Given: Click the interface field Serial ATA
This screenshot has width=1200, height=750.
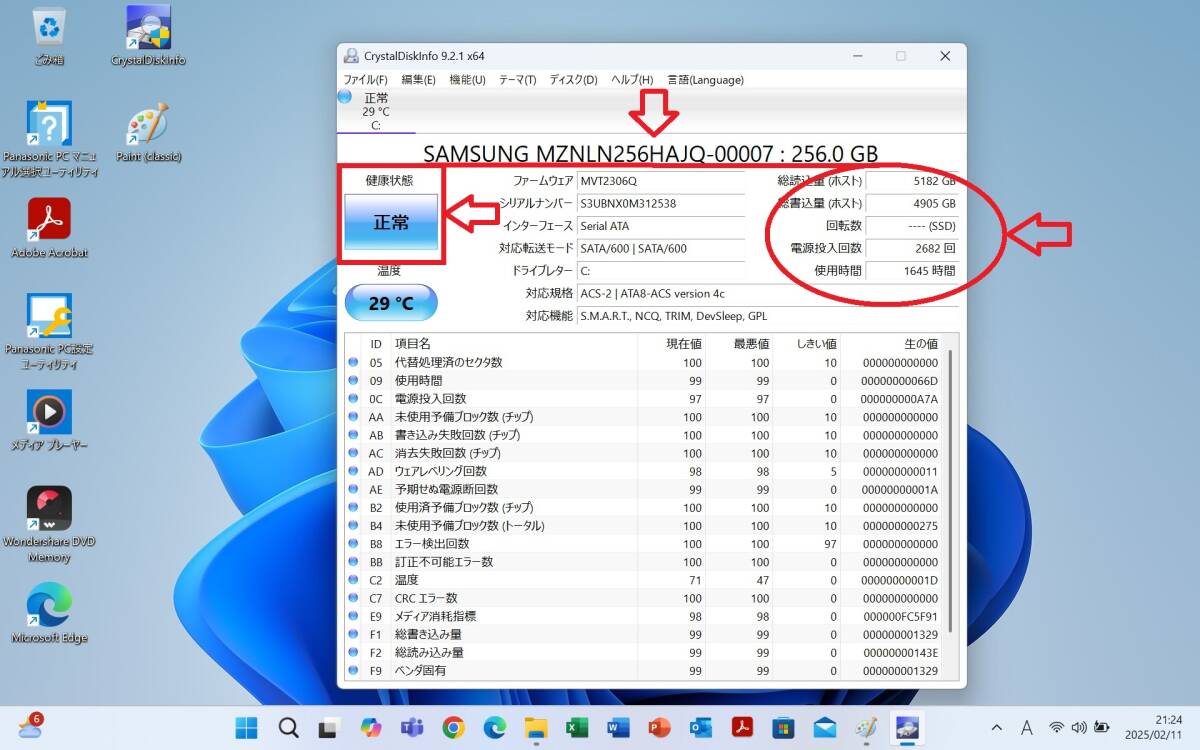Looking at the screenshot, I should (661, 226).
